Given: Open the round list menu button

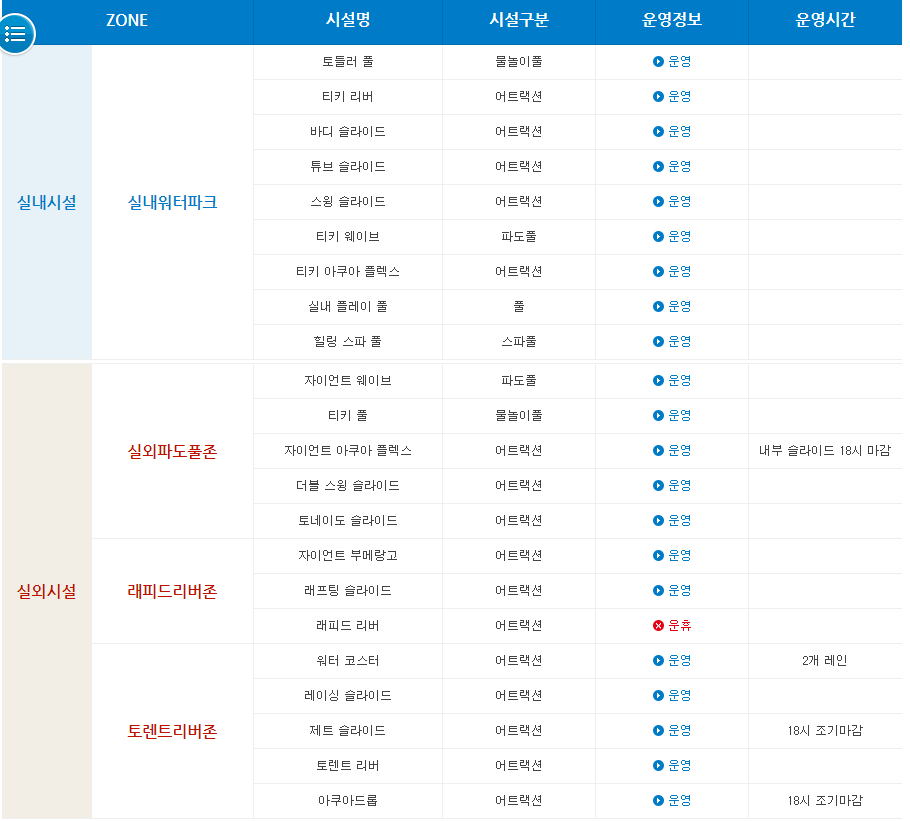Looking at the screenshot, I should click(x=16, y=34).
